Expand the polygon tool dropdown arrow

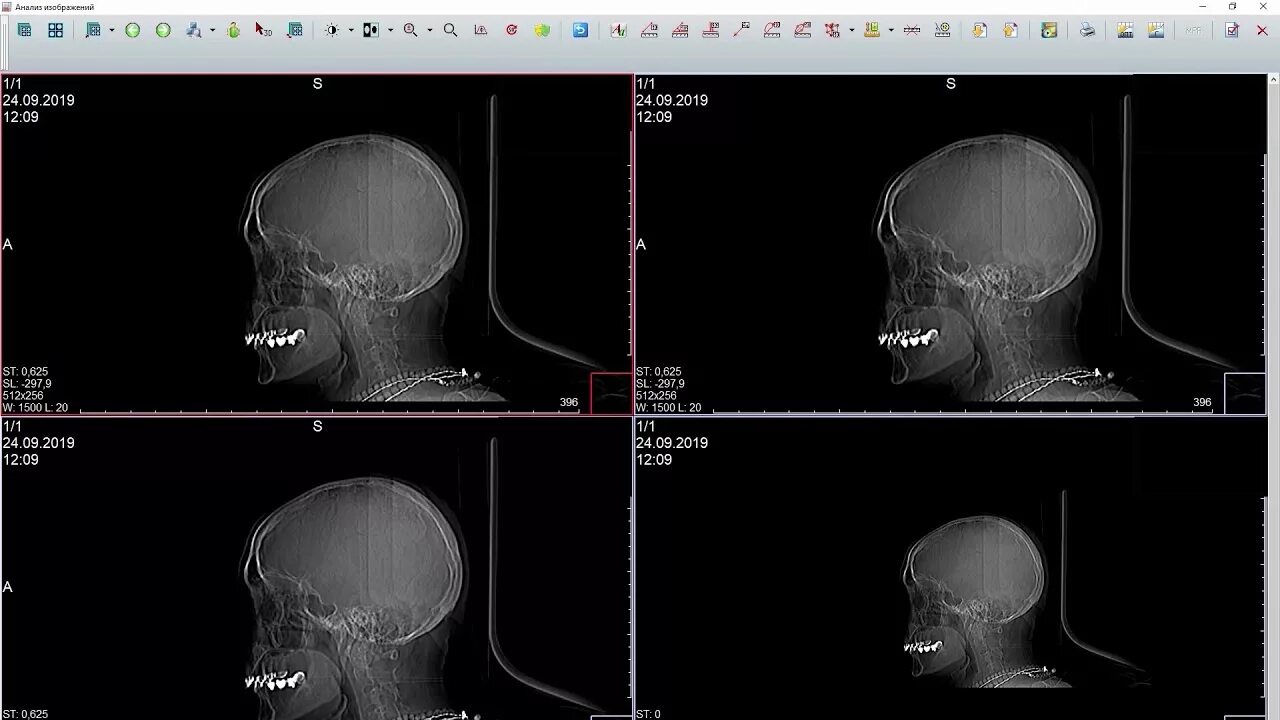851,30
